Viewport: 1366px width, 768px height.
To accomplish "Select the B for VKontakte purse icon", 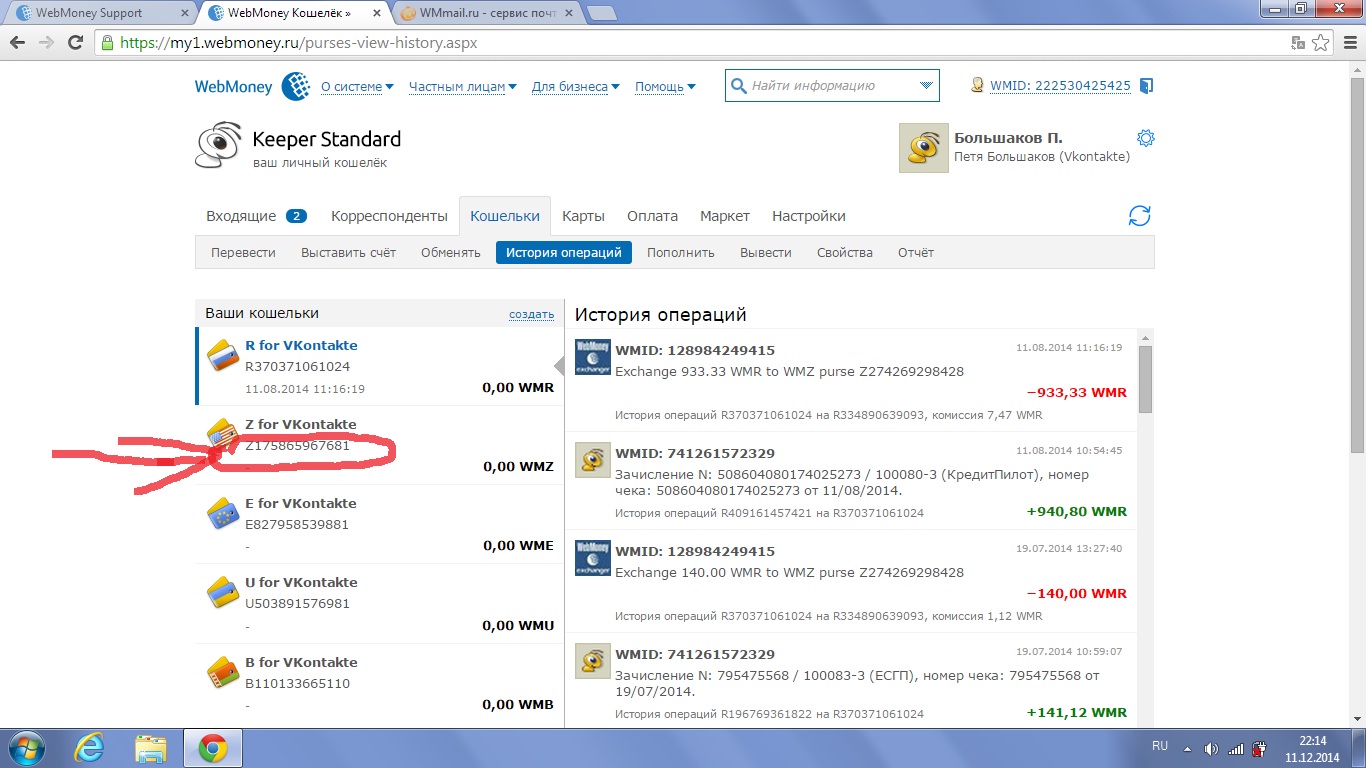I will (x=223, y=673).
